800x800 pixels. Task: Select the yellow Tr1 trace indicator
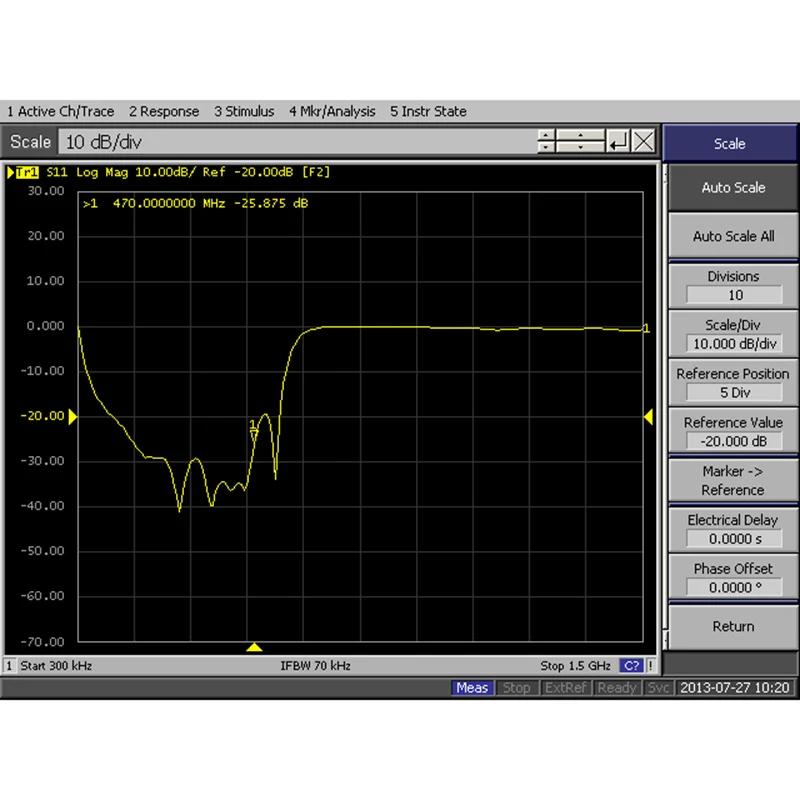coord(27,172)
